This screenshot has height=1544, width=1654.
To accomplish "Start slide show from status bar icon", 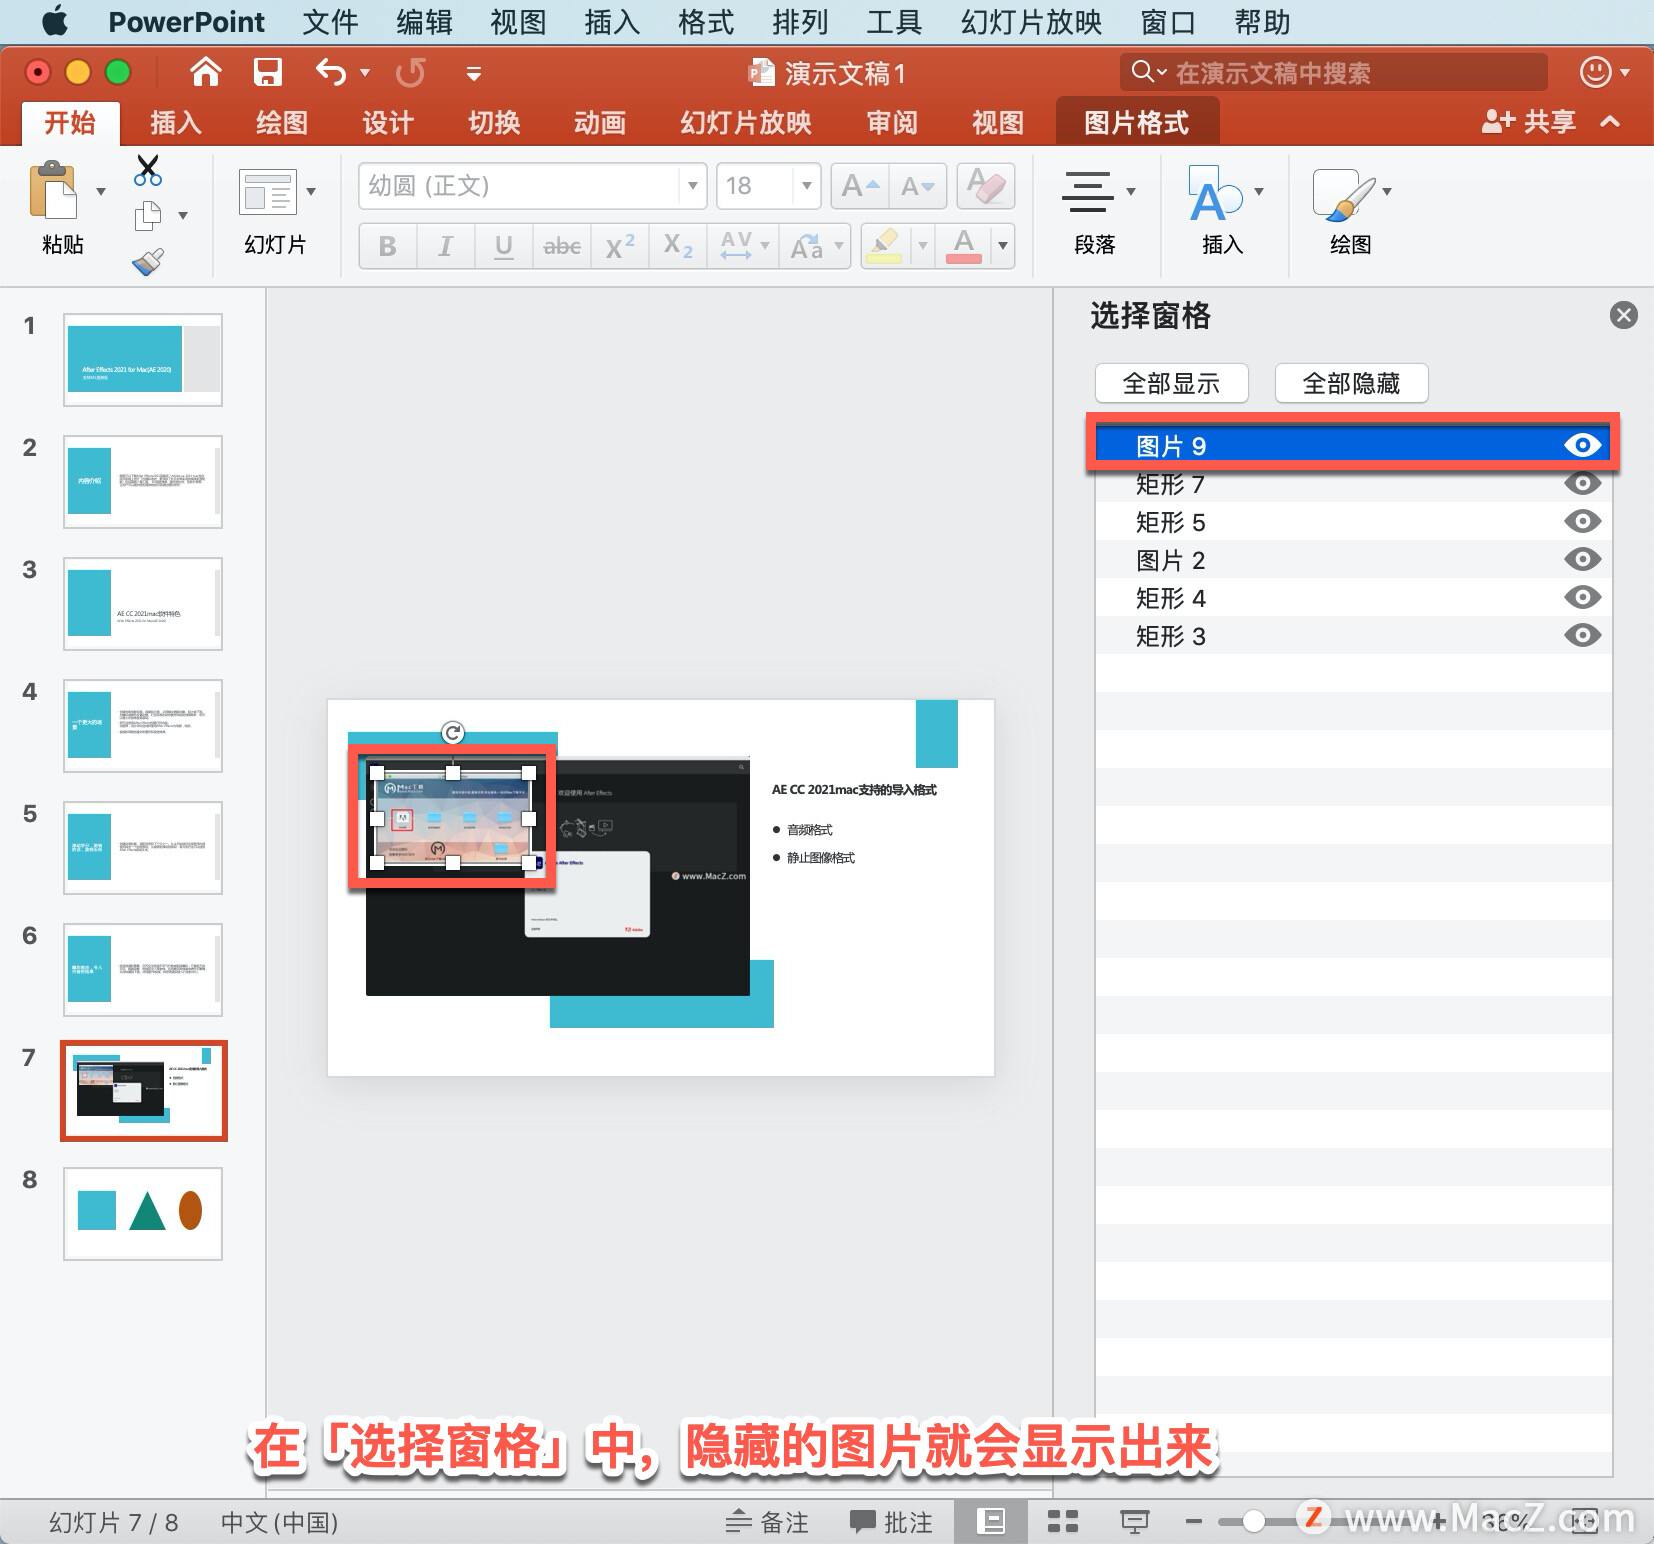I will (1134, 1521).
